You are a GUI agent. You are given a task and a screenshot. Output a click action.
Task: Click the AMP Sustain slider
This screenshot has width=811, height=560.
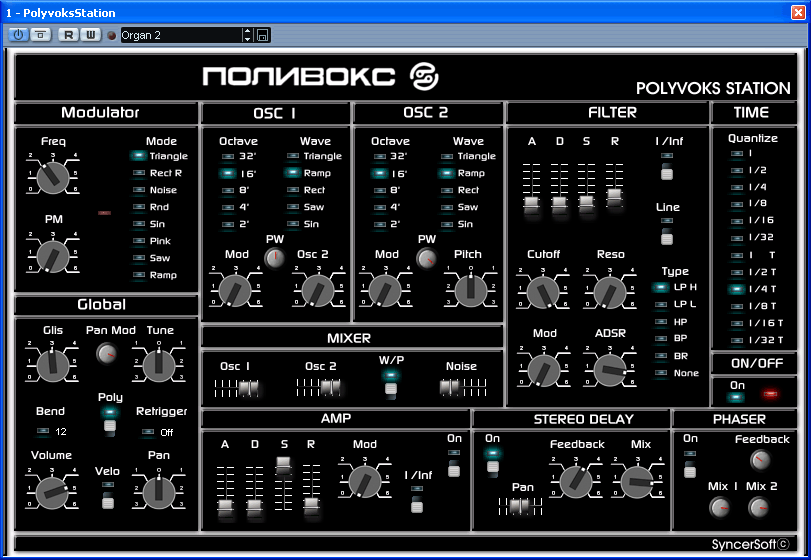click(283, 465)
